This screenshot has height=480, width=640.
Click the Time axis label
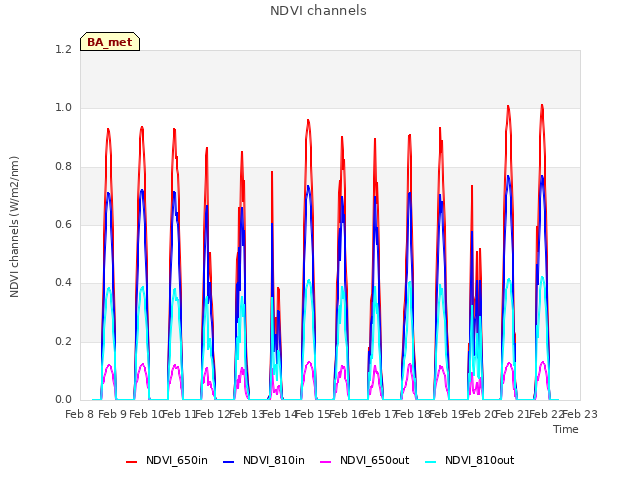click(x=566, y=429)
